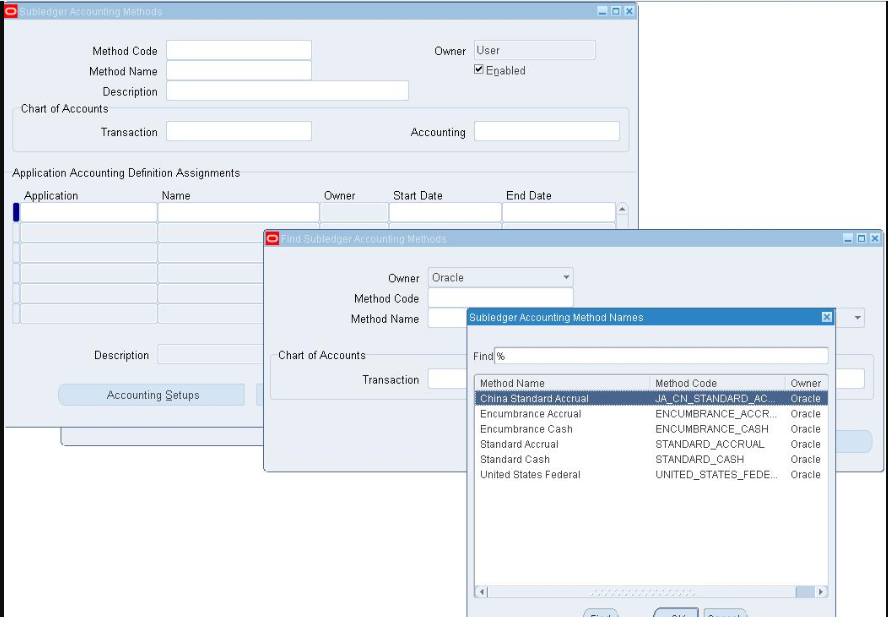Screen dimensions: 888x617
Task: Minimize the Find Subledger Accounting Methods window
Action: point(848,239)
